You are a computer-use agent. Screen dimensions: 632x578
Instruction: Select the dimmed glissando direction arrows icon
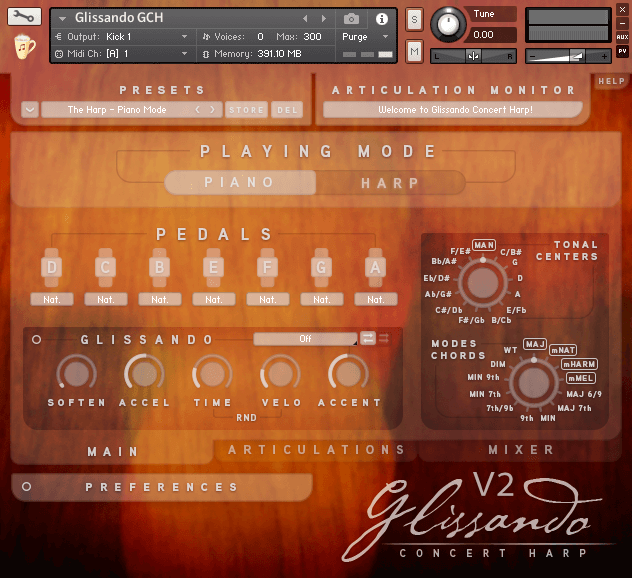pyautogui.click(x=384, y=338)
